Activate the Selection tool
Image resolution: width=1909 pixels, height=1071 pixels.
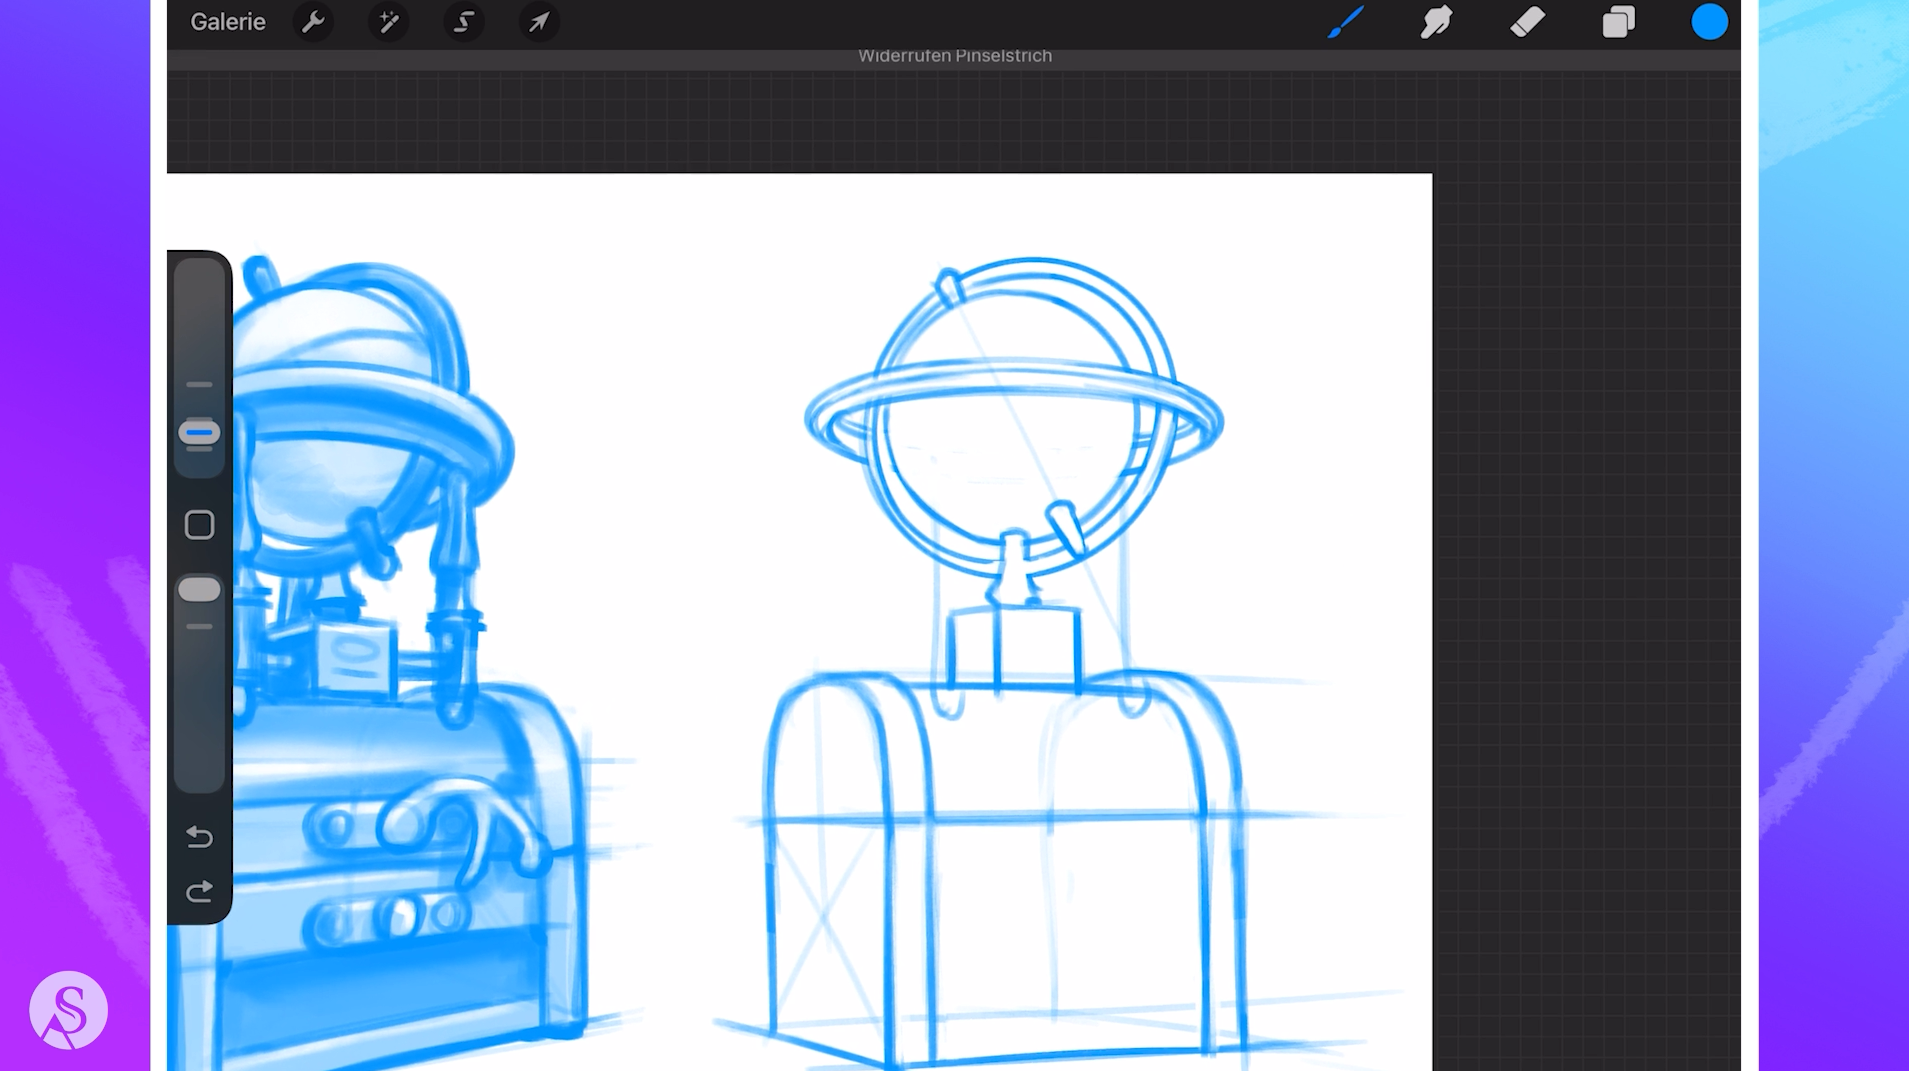pyautogui.click(x=463, y=22)
